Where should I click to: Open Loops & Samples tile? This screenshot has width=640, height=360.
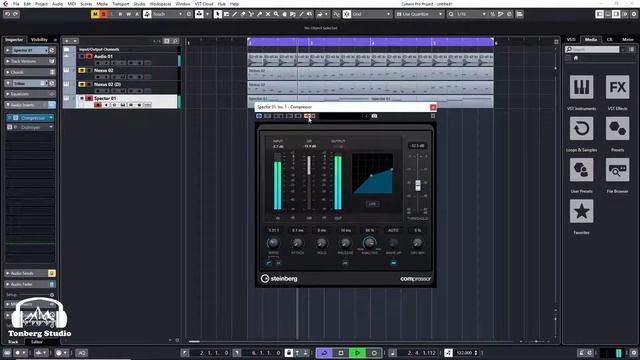pyautogui.click(x=581, y=129)
